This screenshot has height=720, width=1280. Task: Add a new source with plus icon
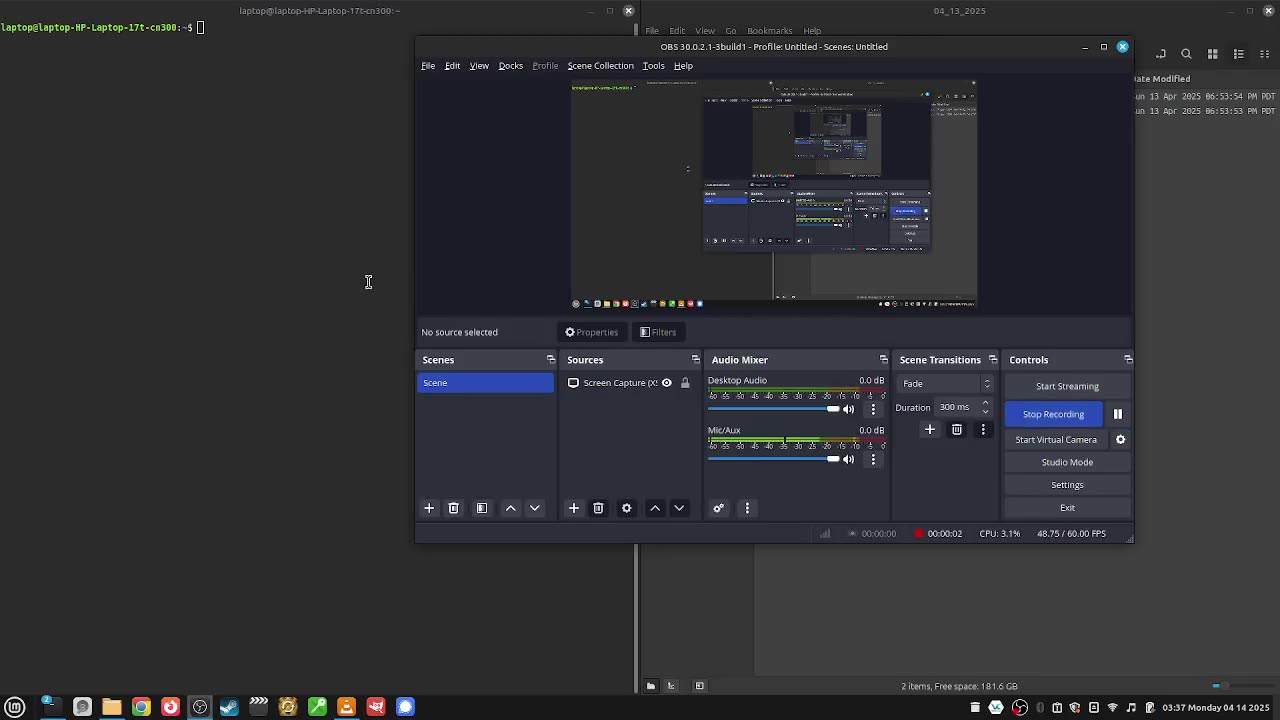pyautogui.click(x=574, y=508)
